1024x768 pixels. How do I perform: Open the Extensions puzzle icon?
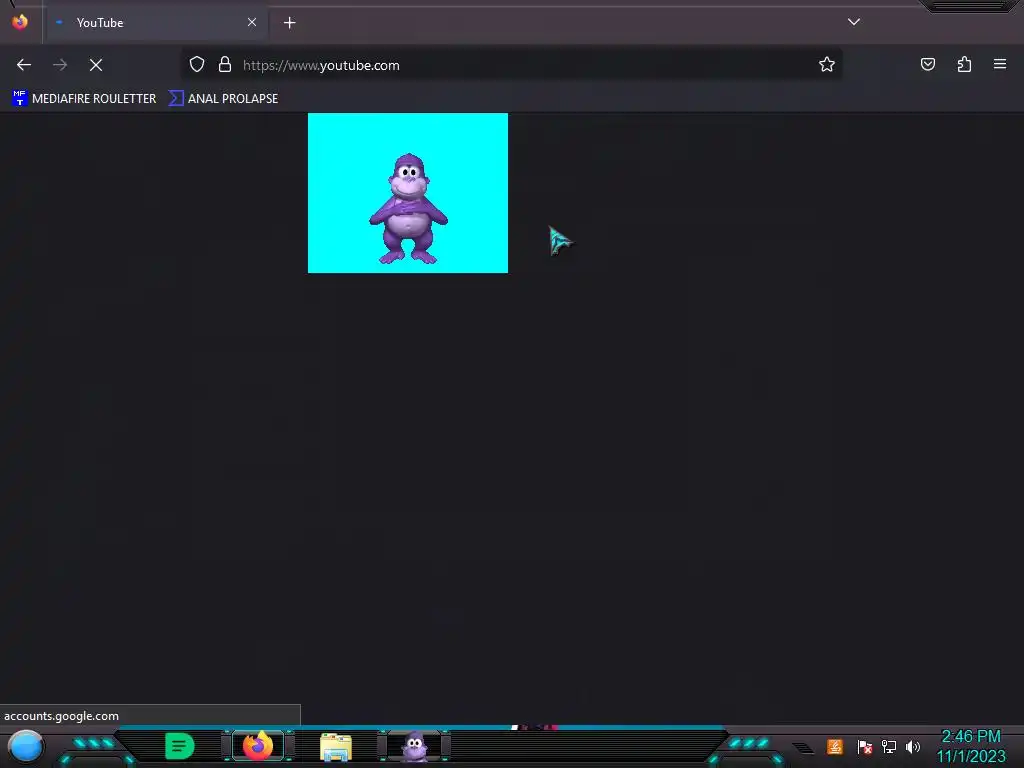coord(964,64)
